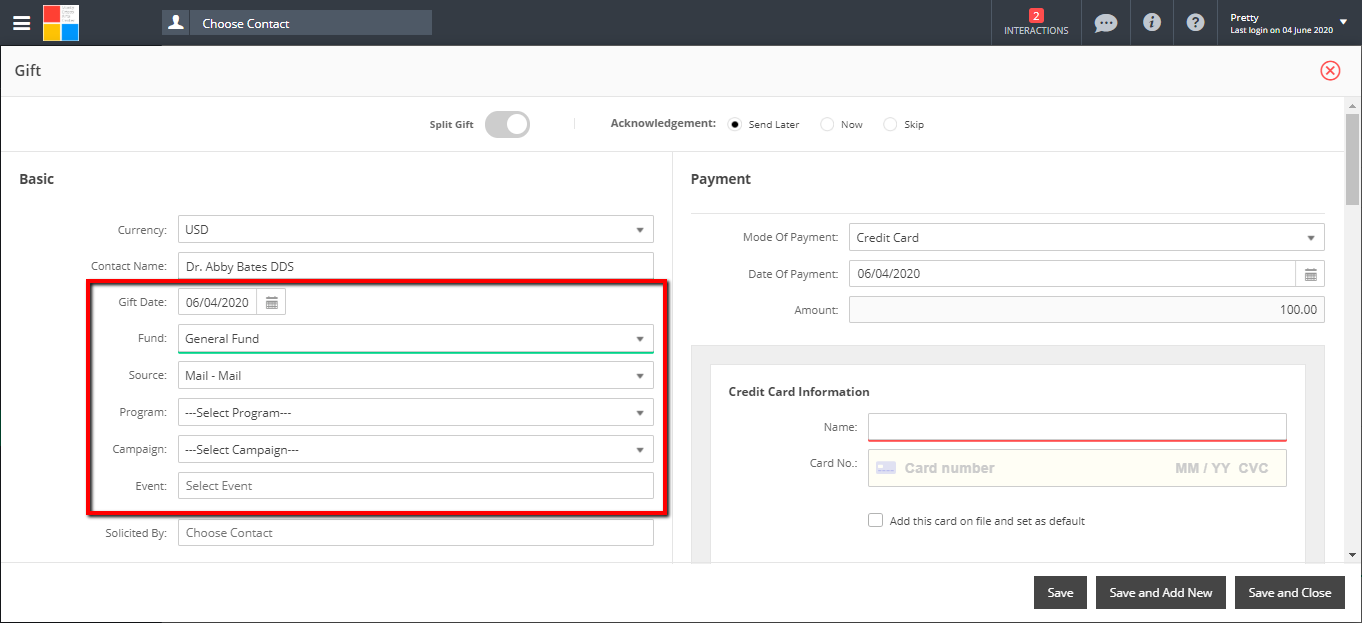Click the information icon in header
Image resolution: width=1362 pixels, height=623 pixels.
tap(1152, 22)
